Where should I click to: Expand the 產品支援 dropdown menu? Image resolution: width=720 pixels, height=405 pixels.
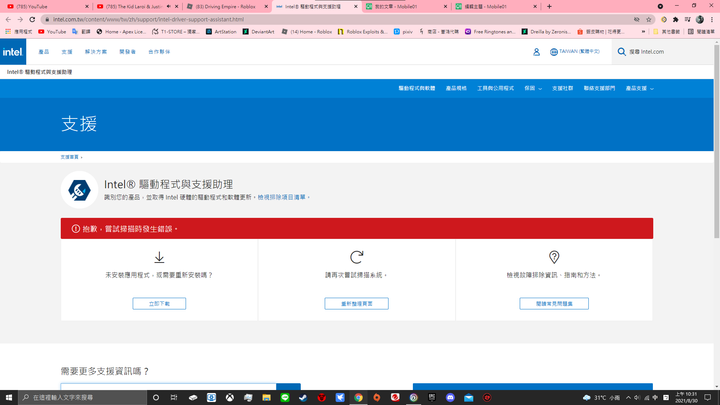(x=639, y=88)
